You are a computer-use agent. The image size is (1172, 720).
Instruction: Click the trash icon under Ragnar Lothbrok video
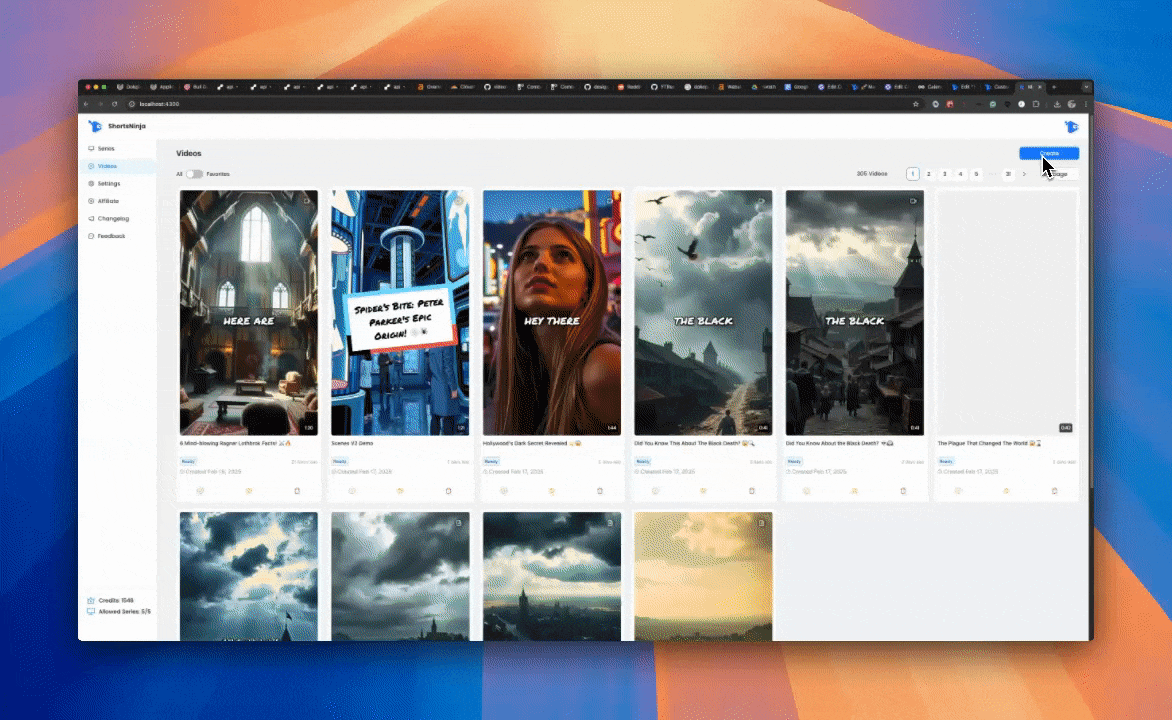point(297,491)
